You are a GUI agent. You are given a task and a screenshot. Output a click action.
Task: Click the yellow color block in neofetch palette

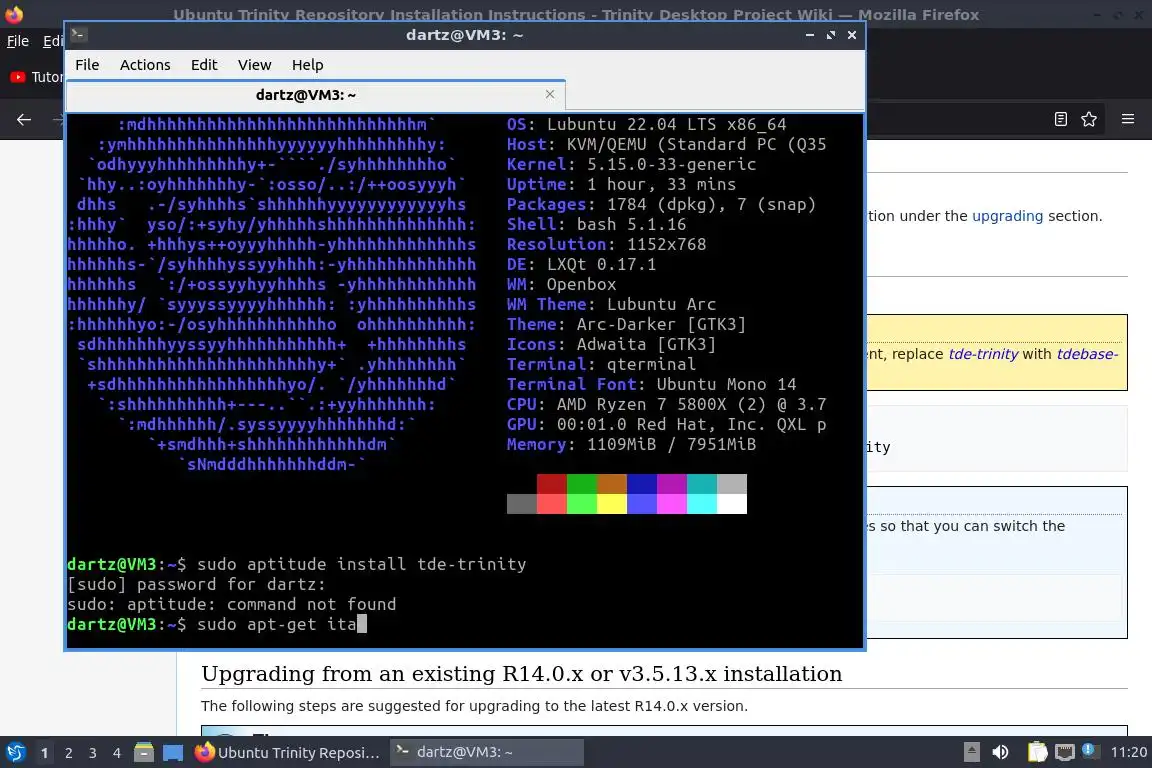[x=611, y=503]
